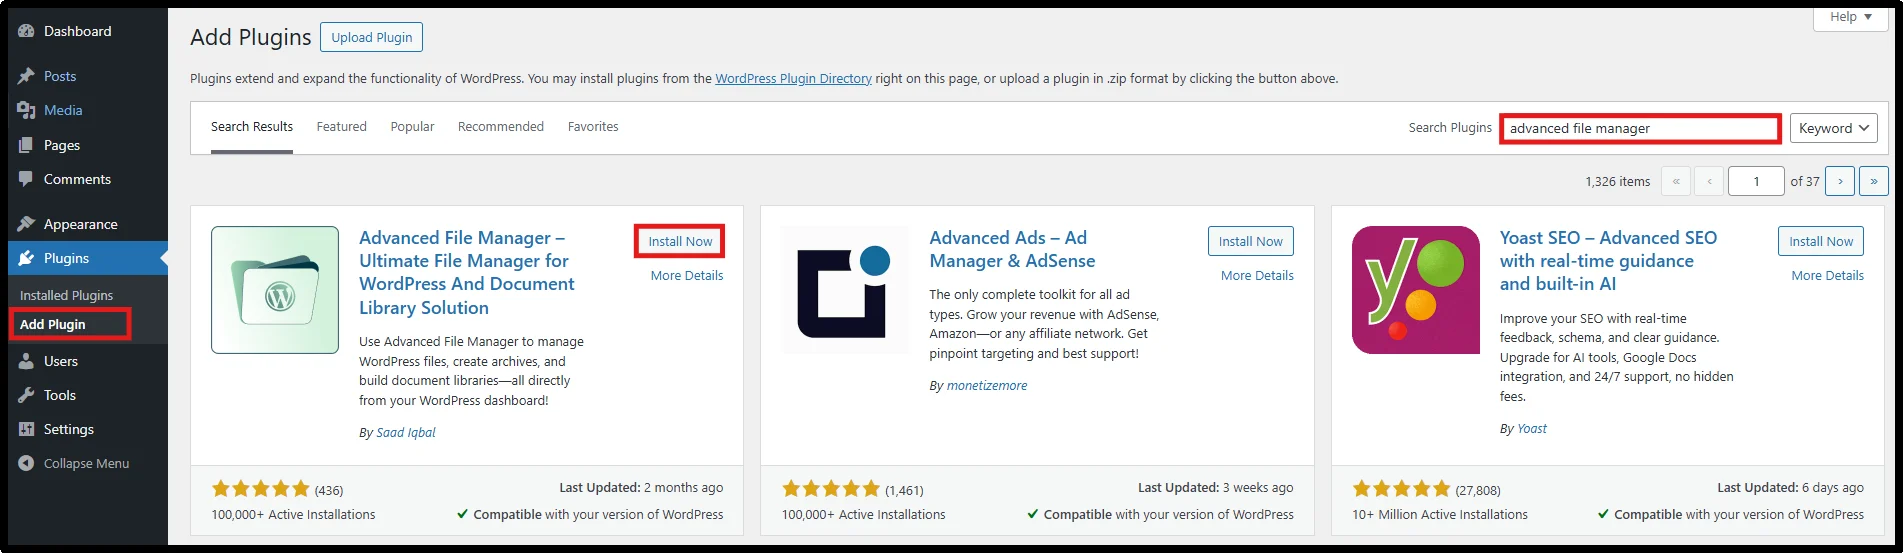Click the Appearance paintbrush icon
Screen dimensions: 1904x553
point(27,224)
